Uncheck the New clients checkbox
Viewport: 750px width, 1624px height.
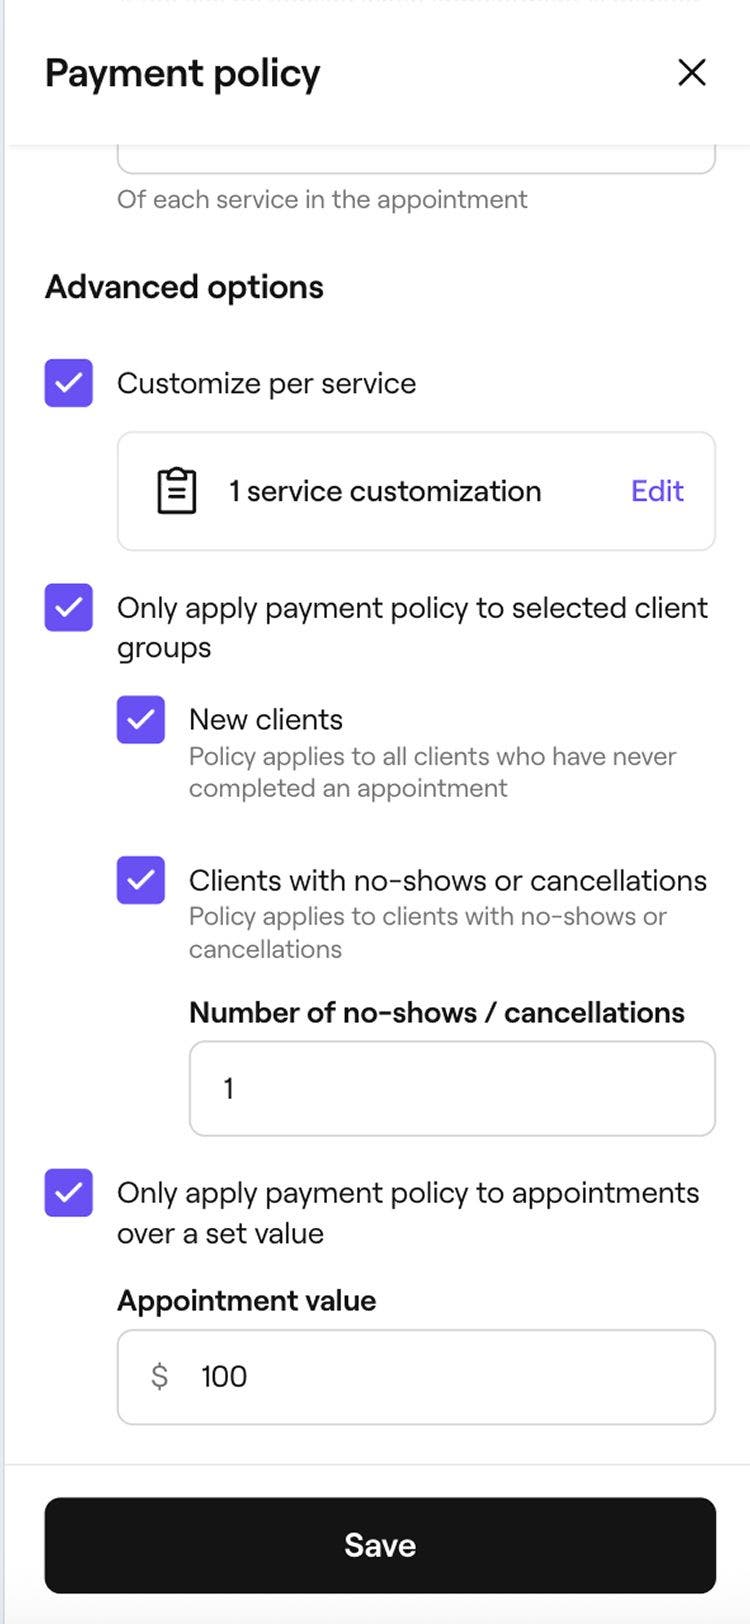click(141, 720)
